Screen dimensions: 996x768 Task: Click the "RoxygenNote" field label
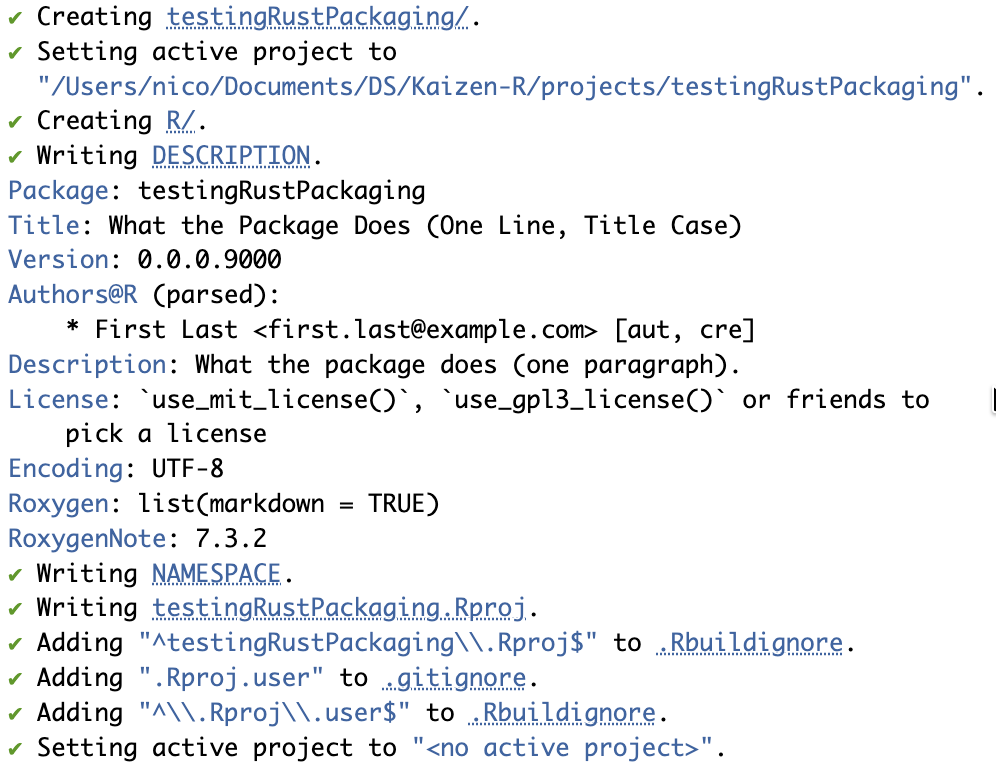coord(86,539)
